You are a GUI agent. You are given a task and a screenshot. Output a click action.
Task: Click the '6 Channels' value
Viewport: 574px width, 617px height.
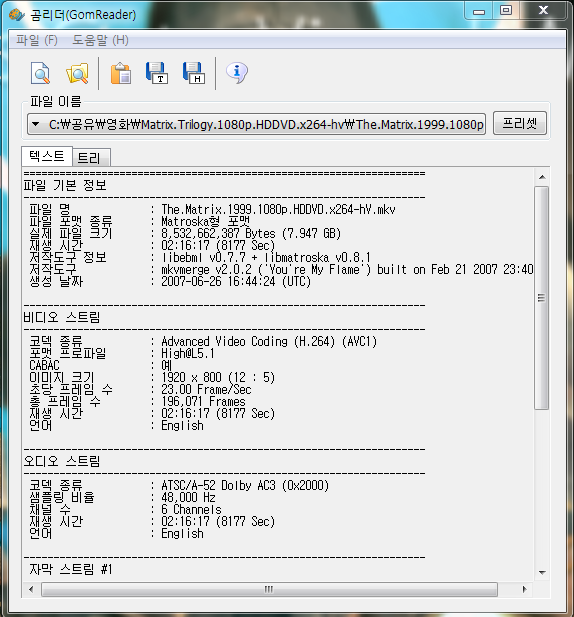[x=191, y=509]
